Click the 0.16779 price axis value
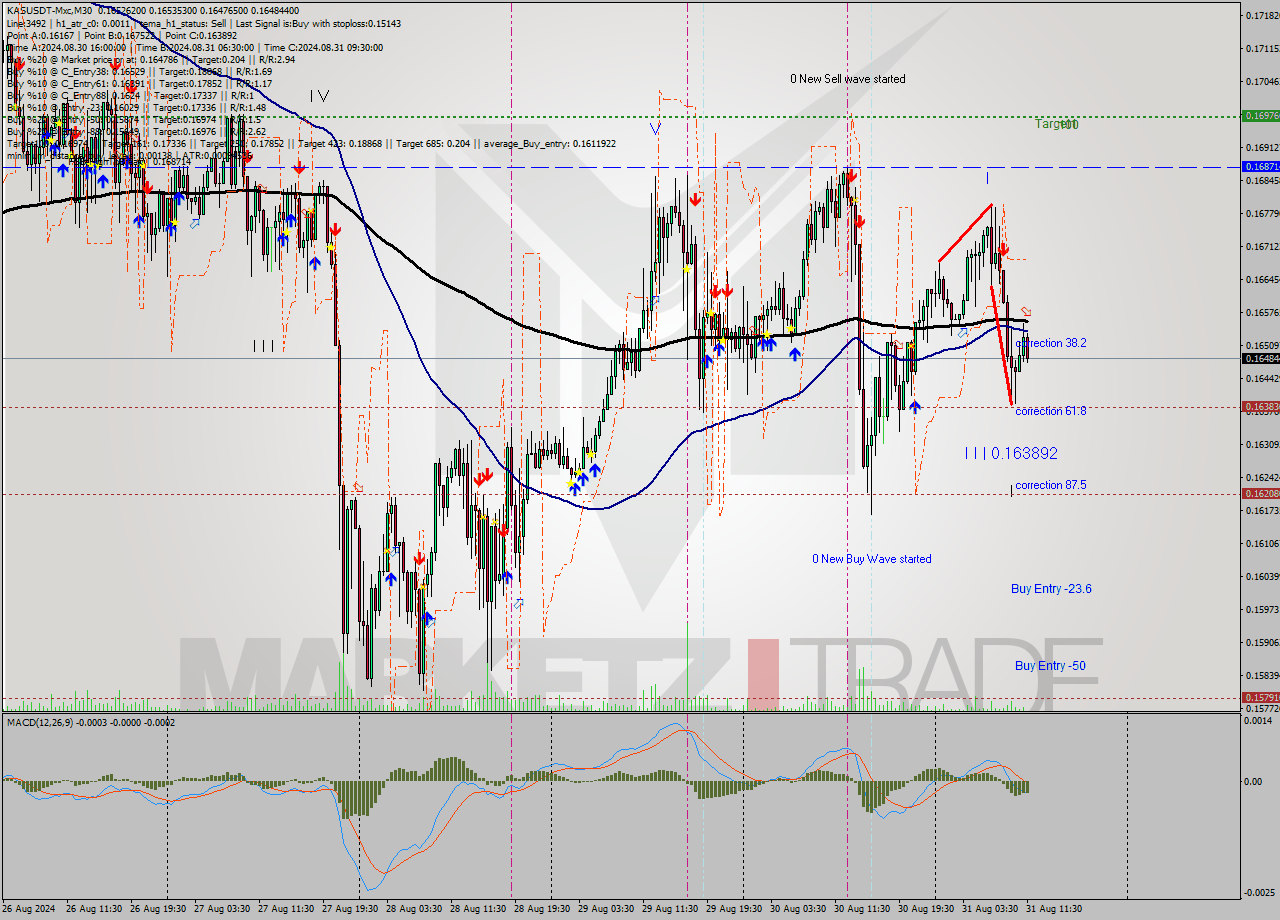Viewport: 1280px width, 920px height. tap(1261, 213)
